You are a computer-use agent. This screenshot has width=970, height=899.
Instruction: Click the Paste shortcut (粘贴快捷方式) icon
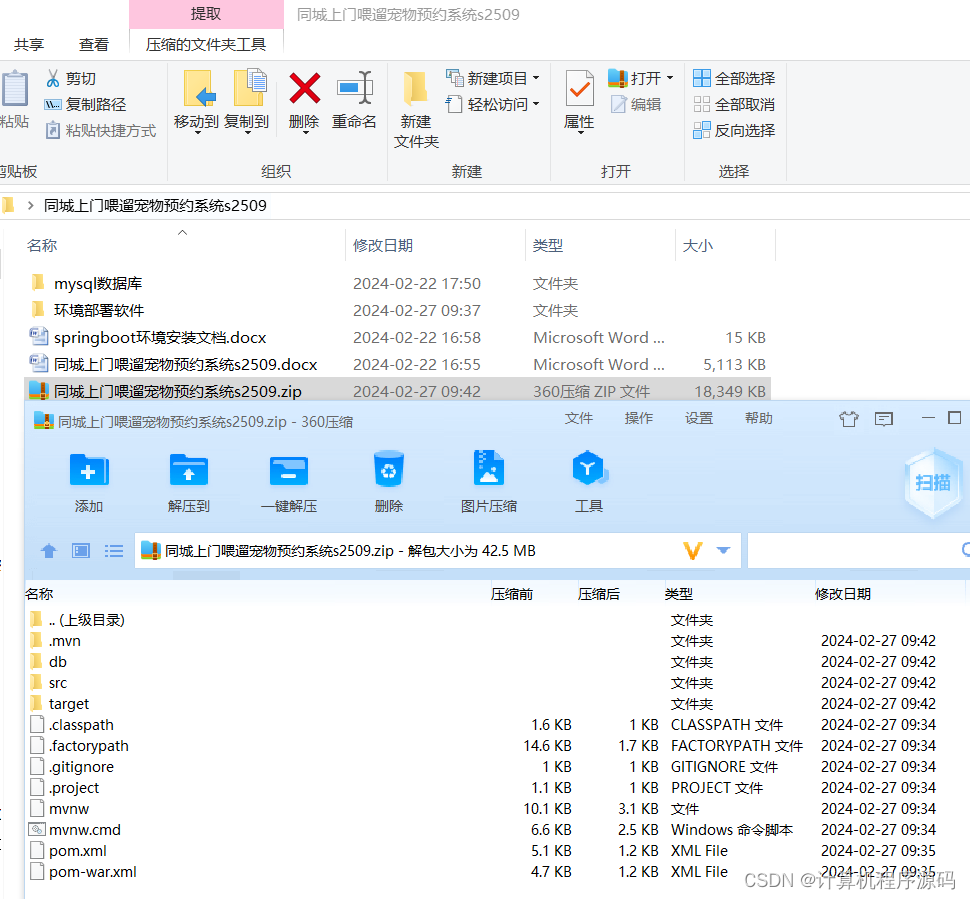[x=53, y=131]
